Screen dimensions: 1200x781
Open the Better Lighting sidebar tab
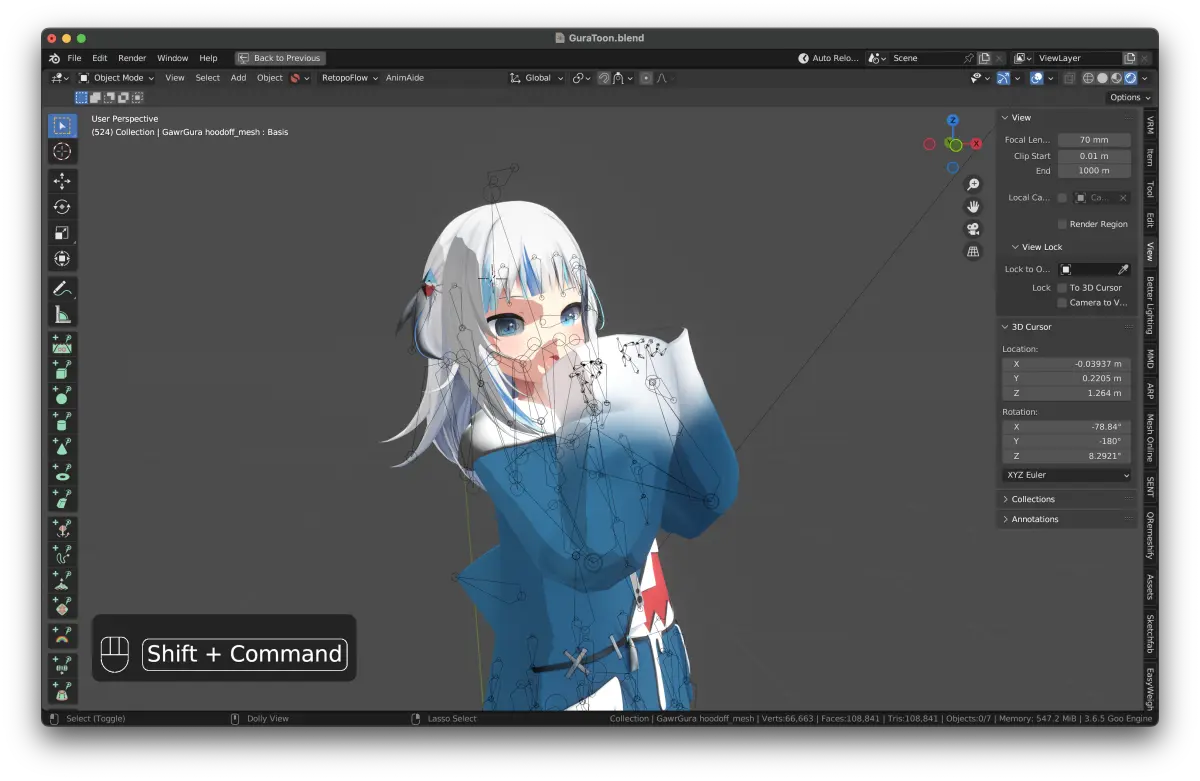point(1150,305)
